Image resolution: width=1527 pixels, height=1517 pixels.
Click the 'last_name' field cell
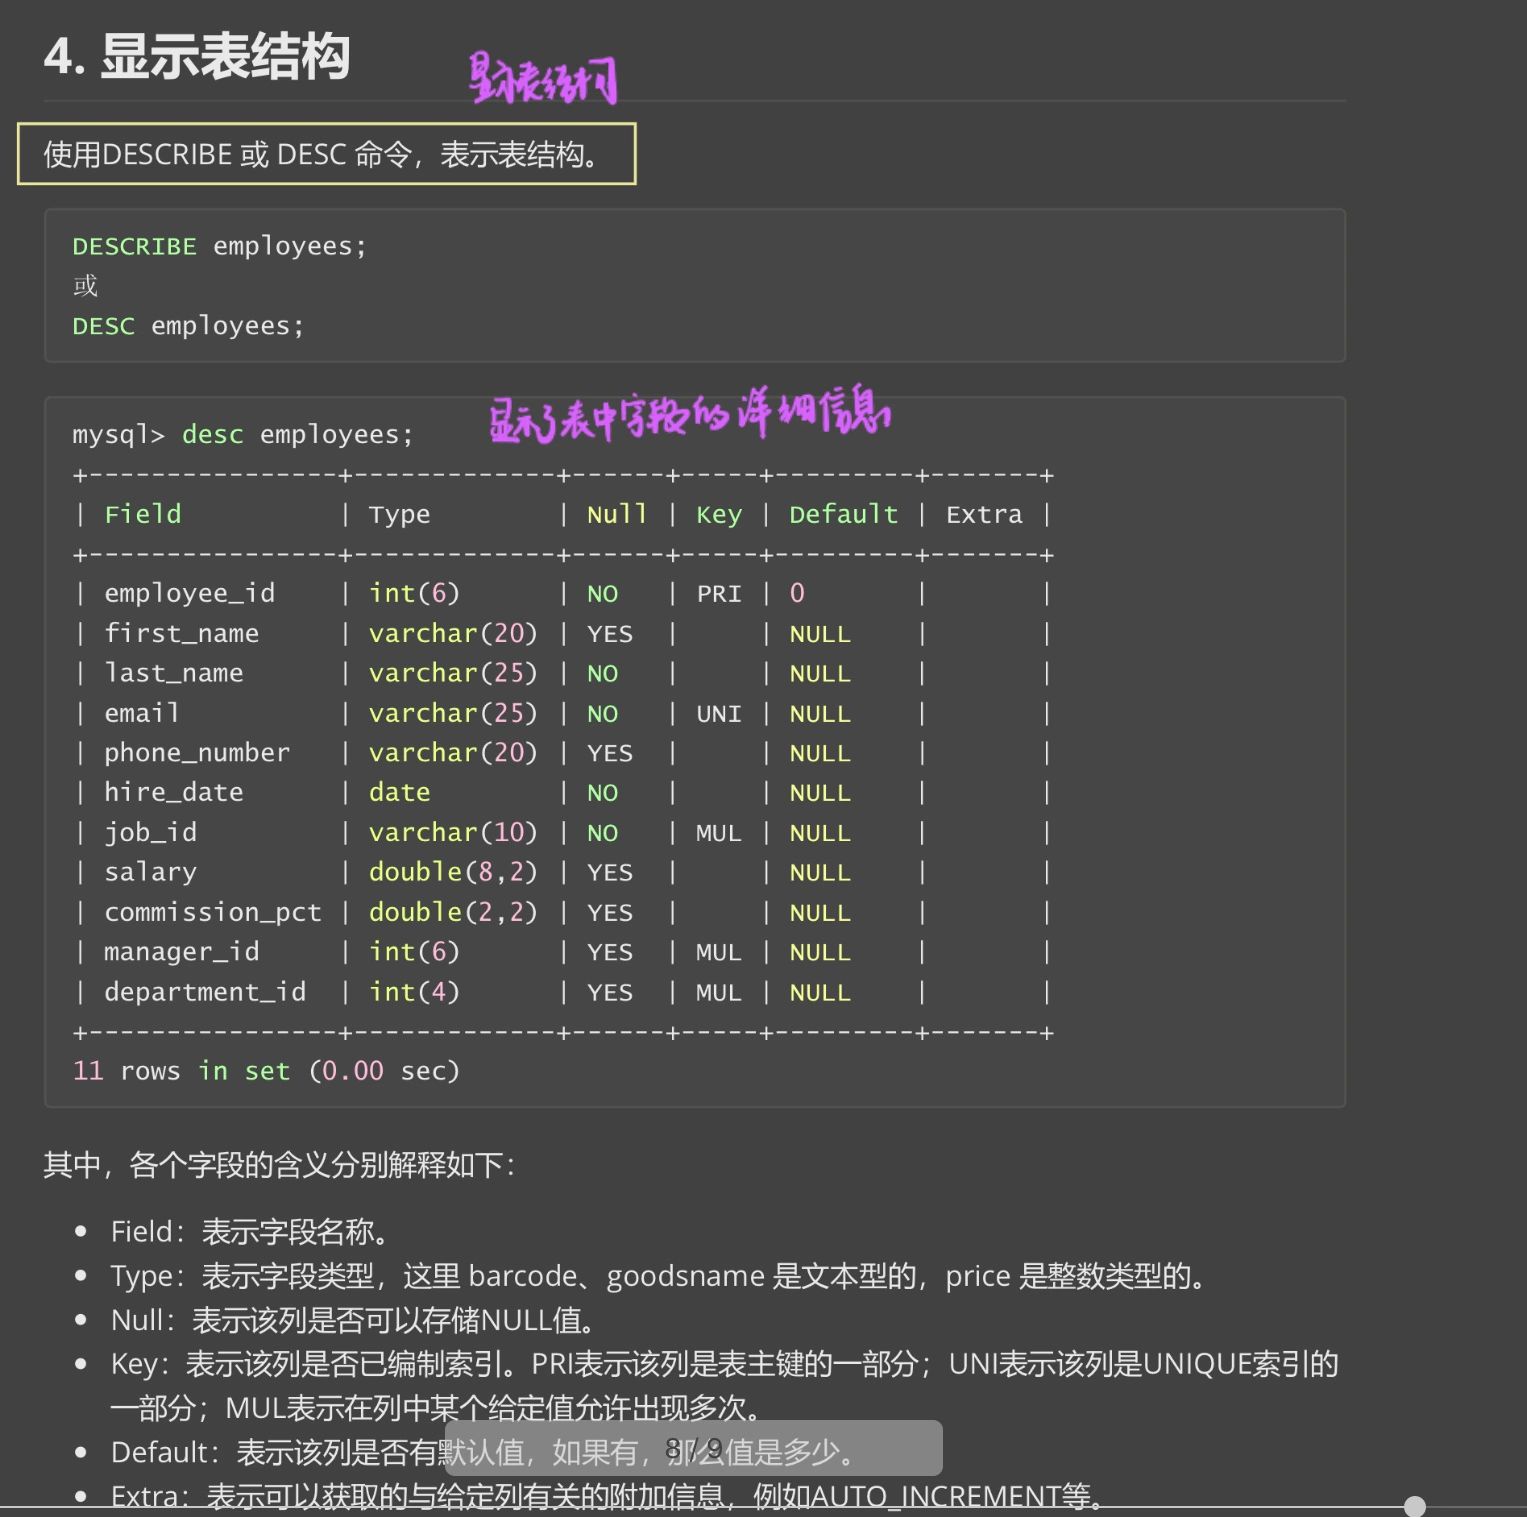(x=173, y=673)
